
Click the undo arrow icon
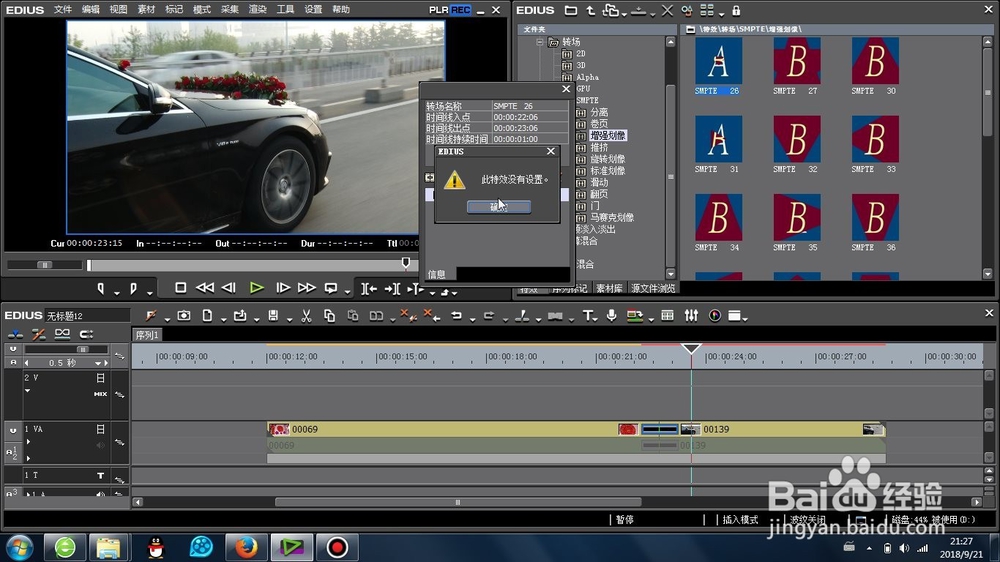(456, 315)
